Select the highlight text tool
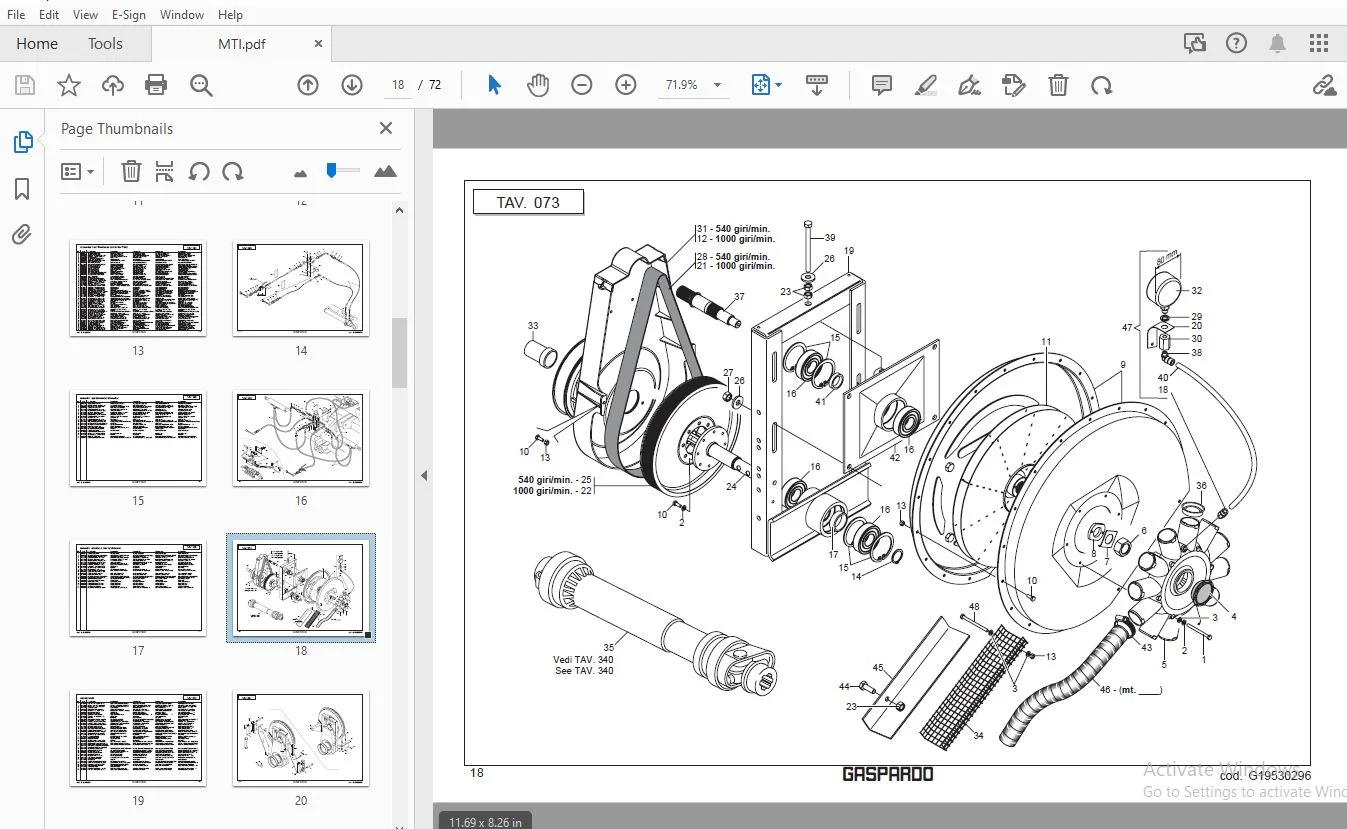Screen dimensions: 1347x829 926,86
